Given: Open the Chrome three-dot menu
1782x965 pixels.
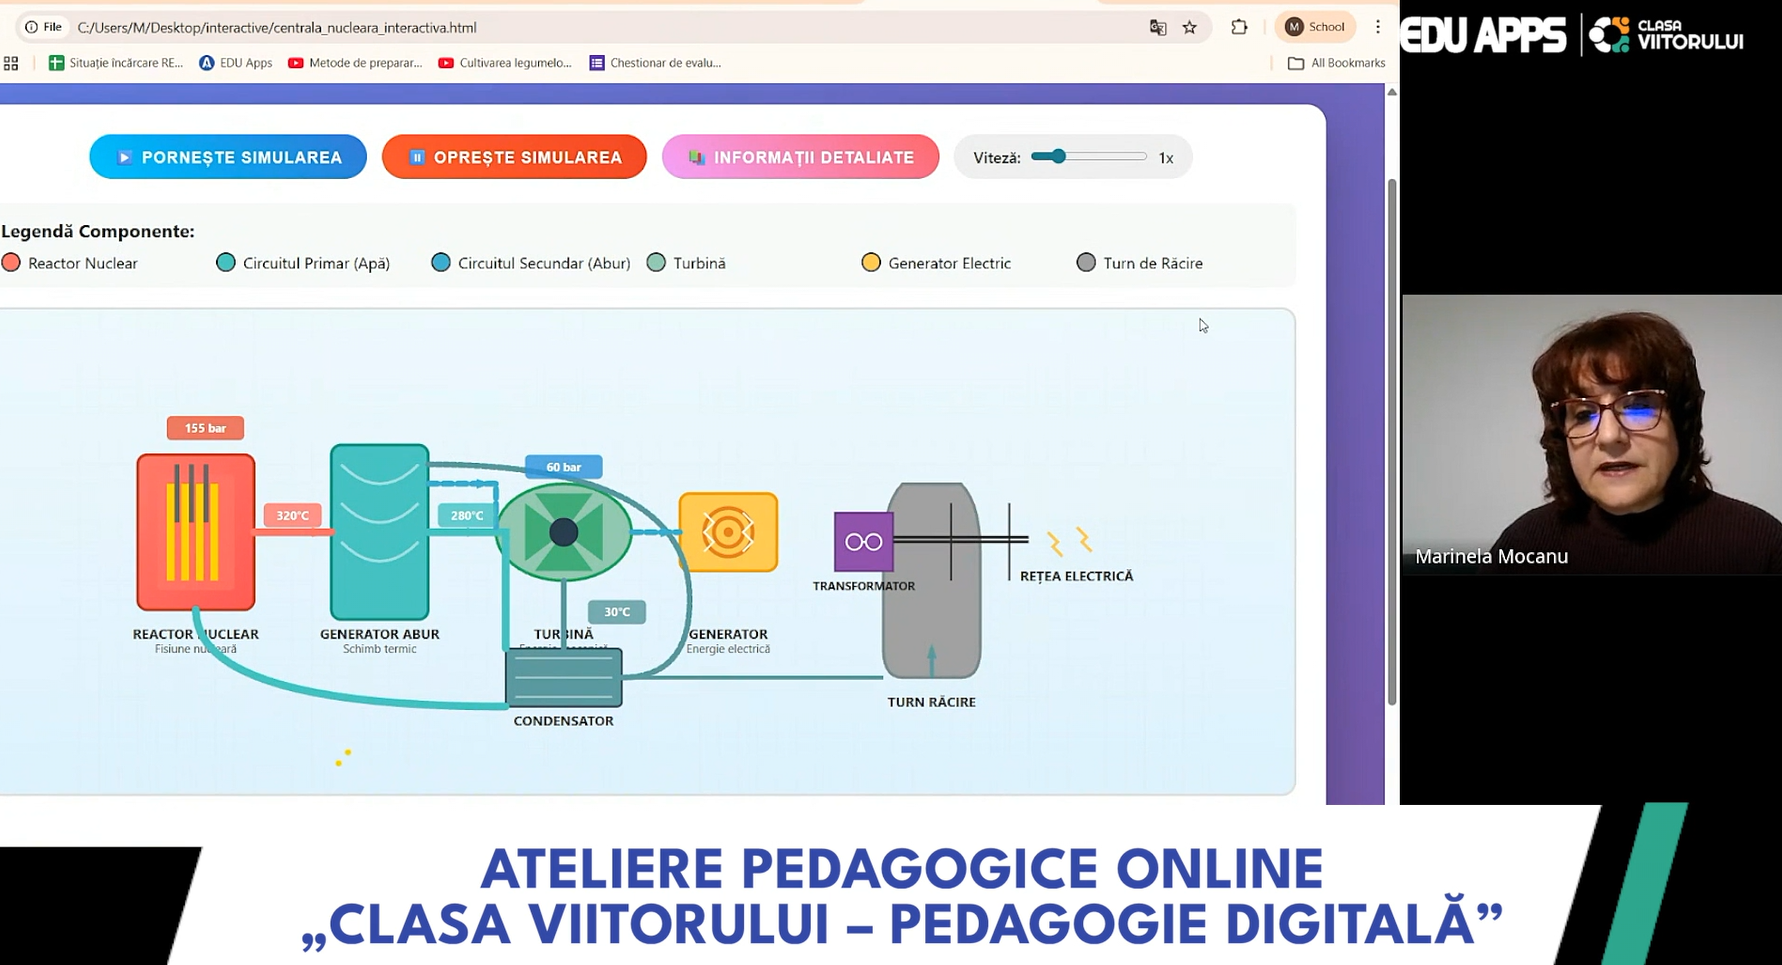Looking at the screenshot, I should pos(1378,27).
